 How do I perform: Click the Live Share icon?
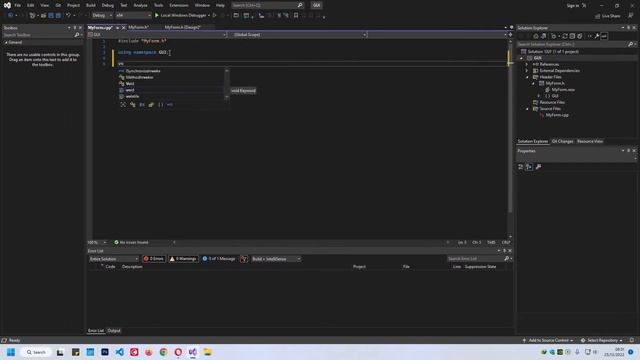[608, 16]
